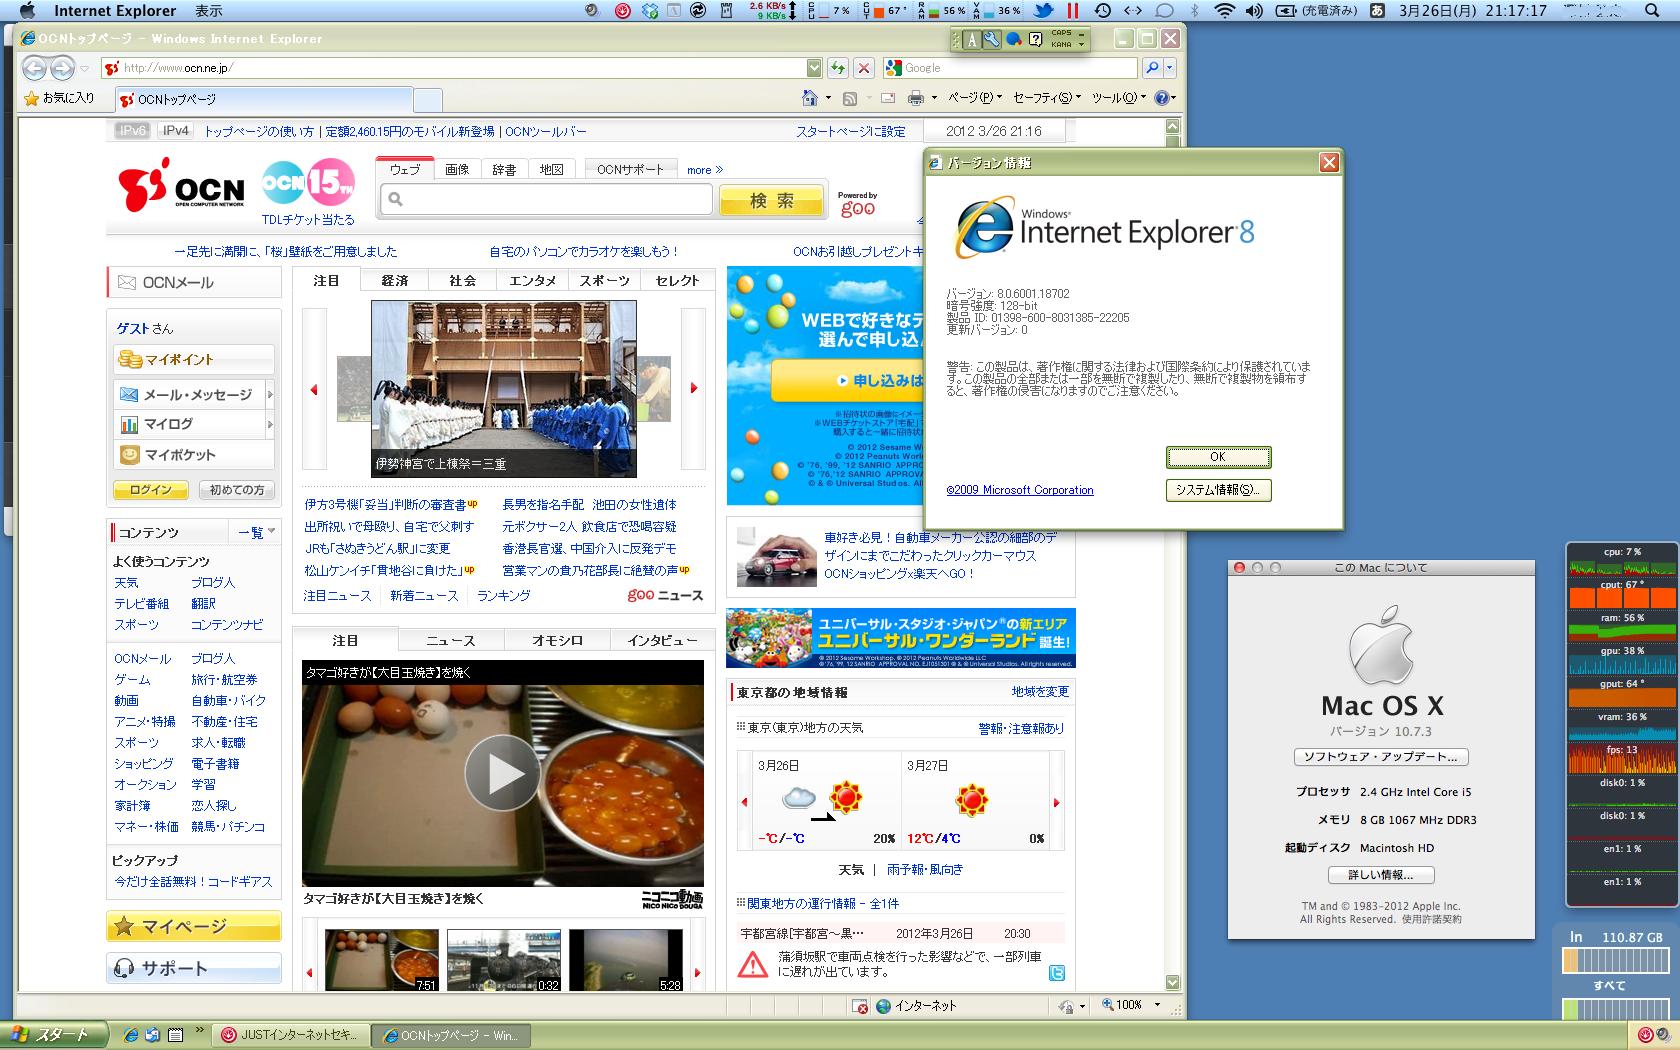Viewport: 1680px width, 1050px height.
Task: Click the Apple menu logo
Action: 27,11
